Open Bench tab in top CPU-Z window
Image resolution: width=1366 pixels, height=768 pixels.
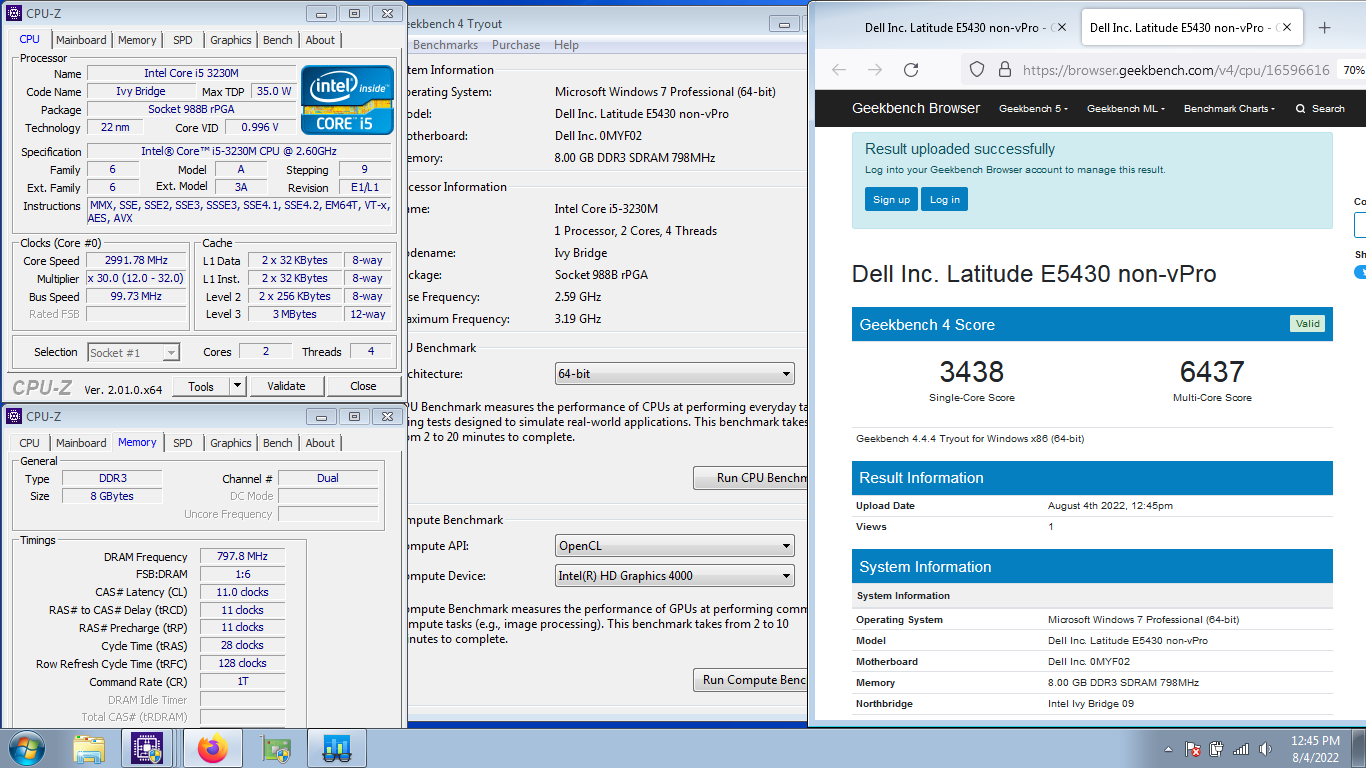(278, 40)
